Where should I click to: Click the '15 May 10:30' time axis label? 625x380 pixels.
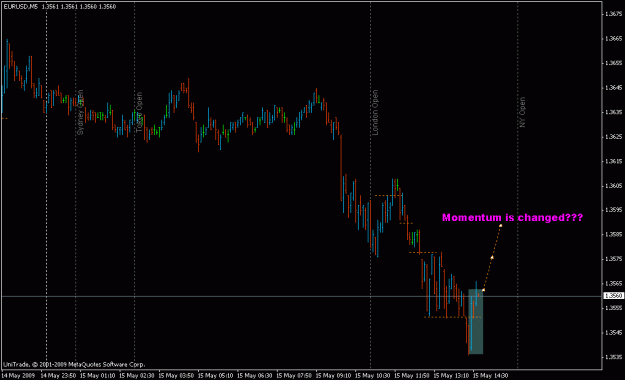pos(373,376)
